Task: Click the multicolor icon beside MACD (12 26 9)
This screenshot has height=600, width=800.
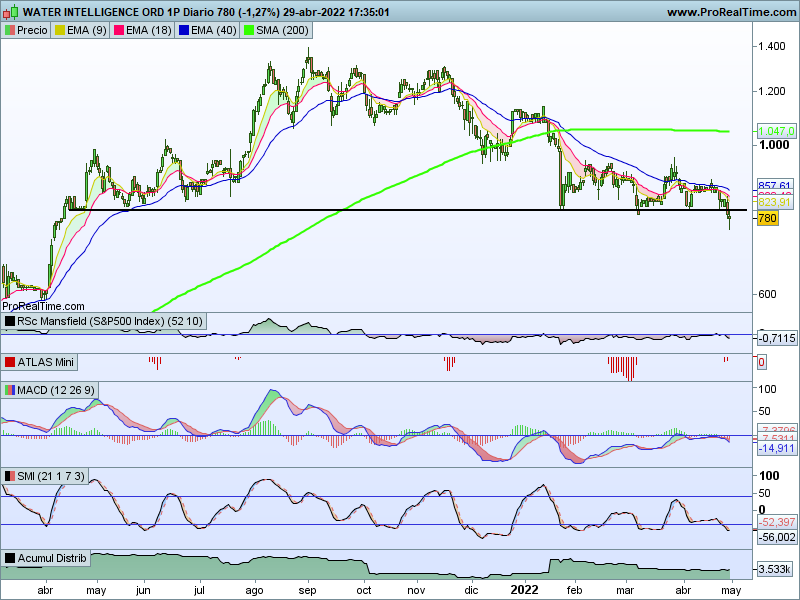Action: [10, 390]
